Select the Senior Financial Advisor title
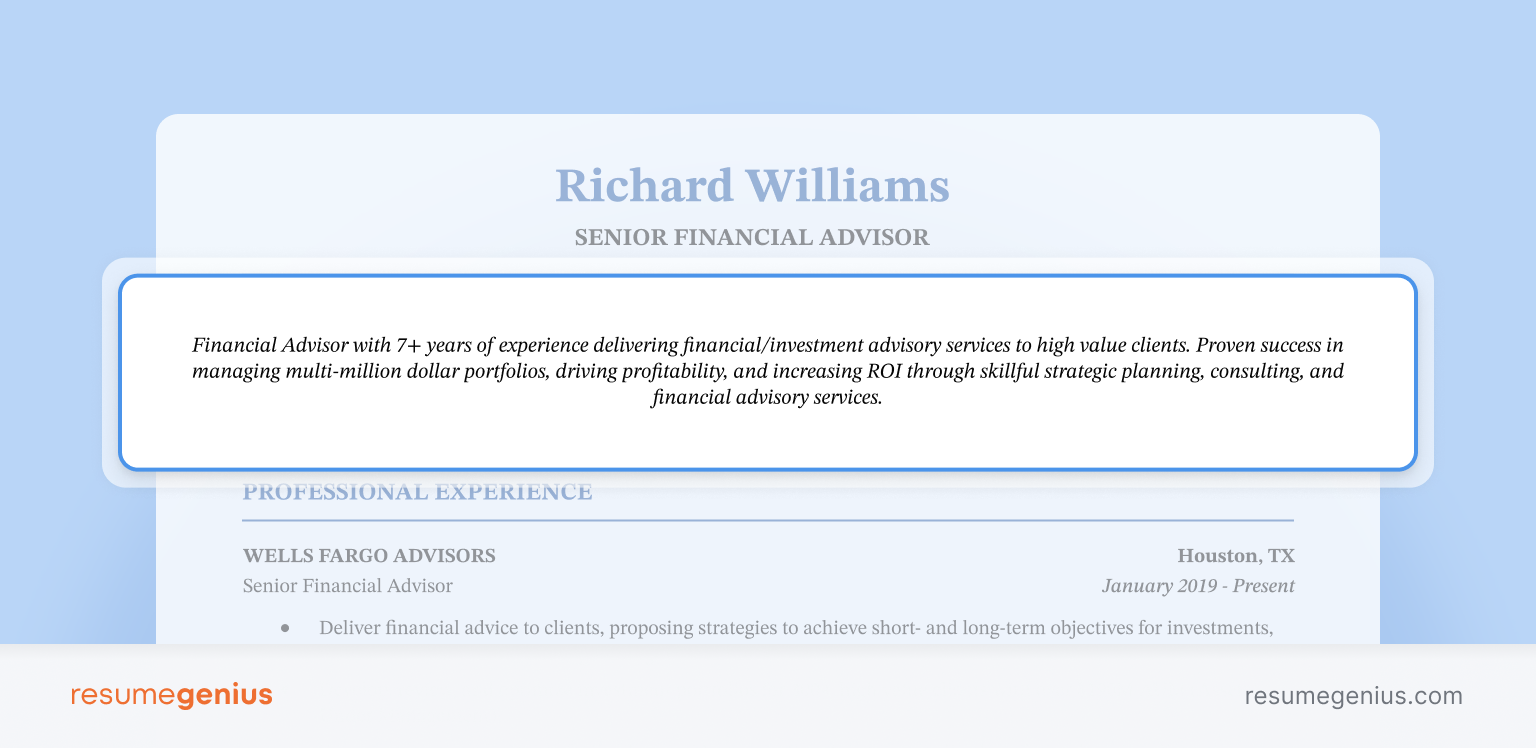 [752, 238]
